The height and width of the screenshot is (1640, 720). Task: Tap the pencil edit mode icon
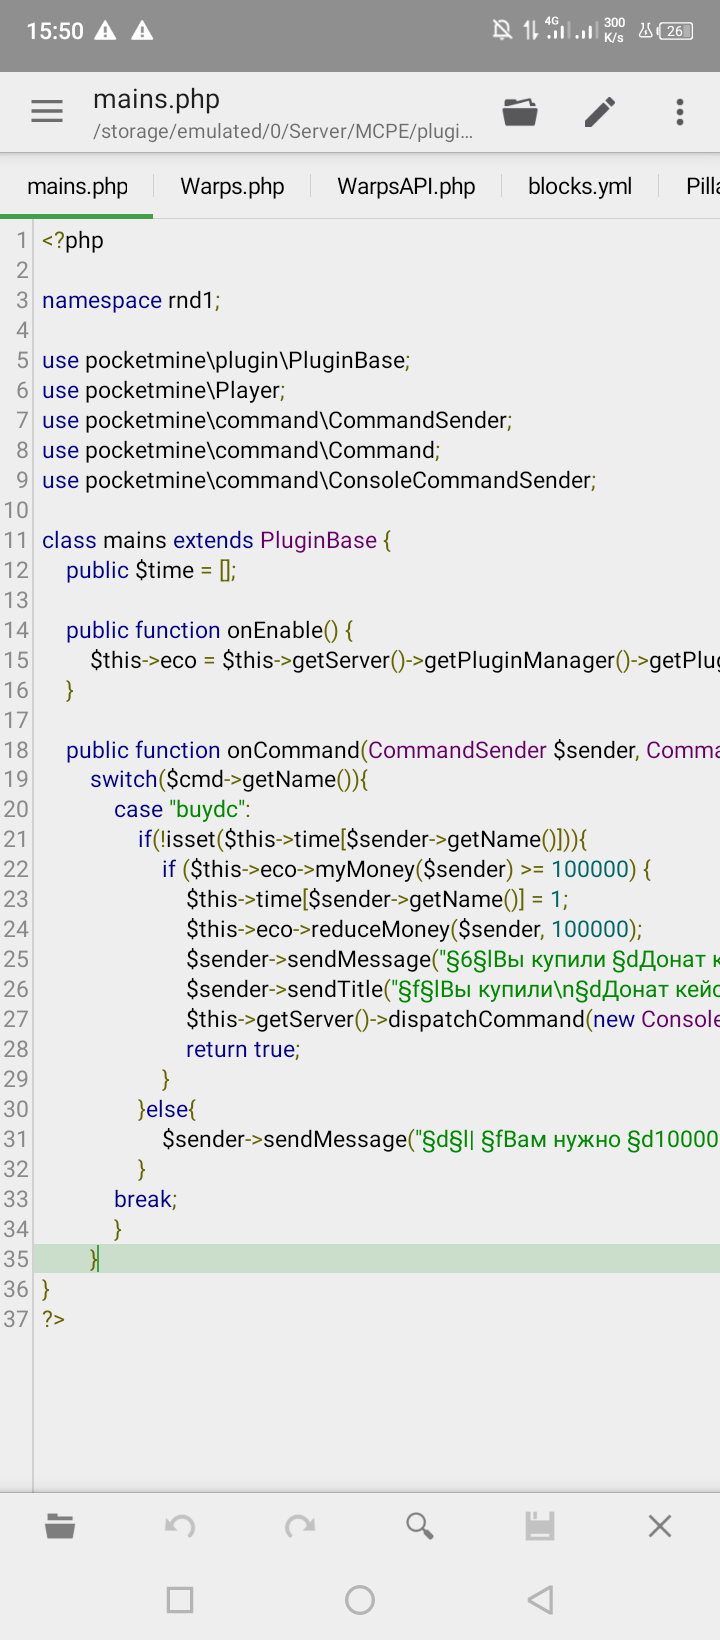click(x=600, y=112)
